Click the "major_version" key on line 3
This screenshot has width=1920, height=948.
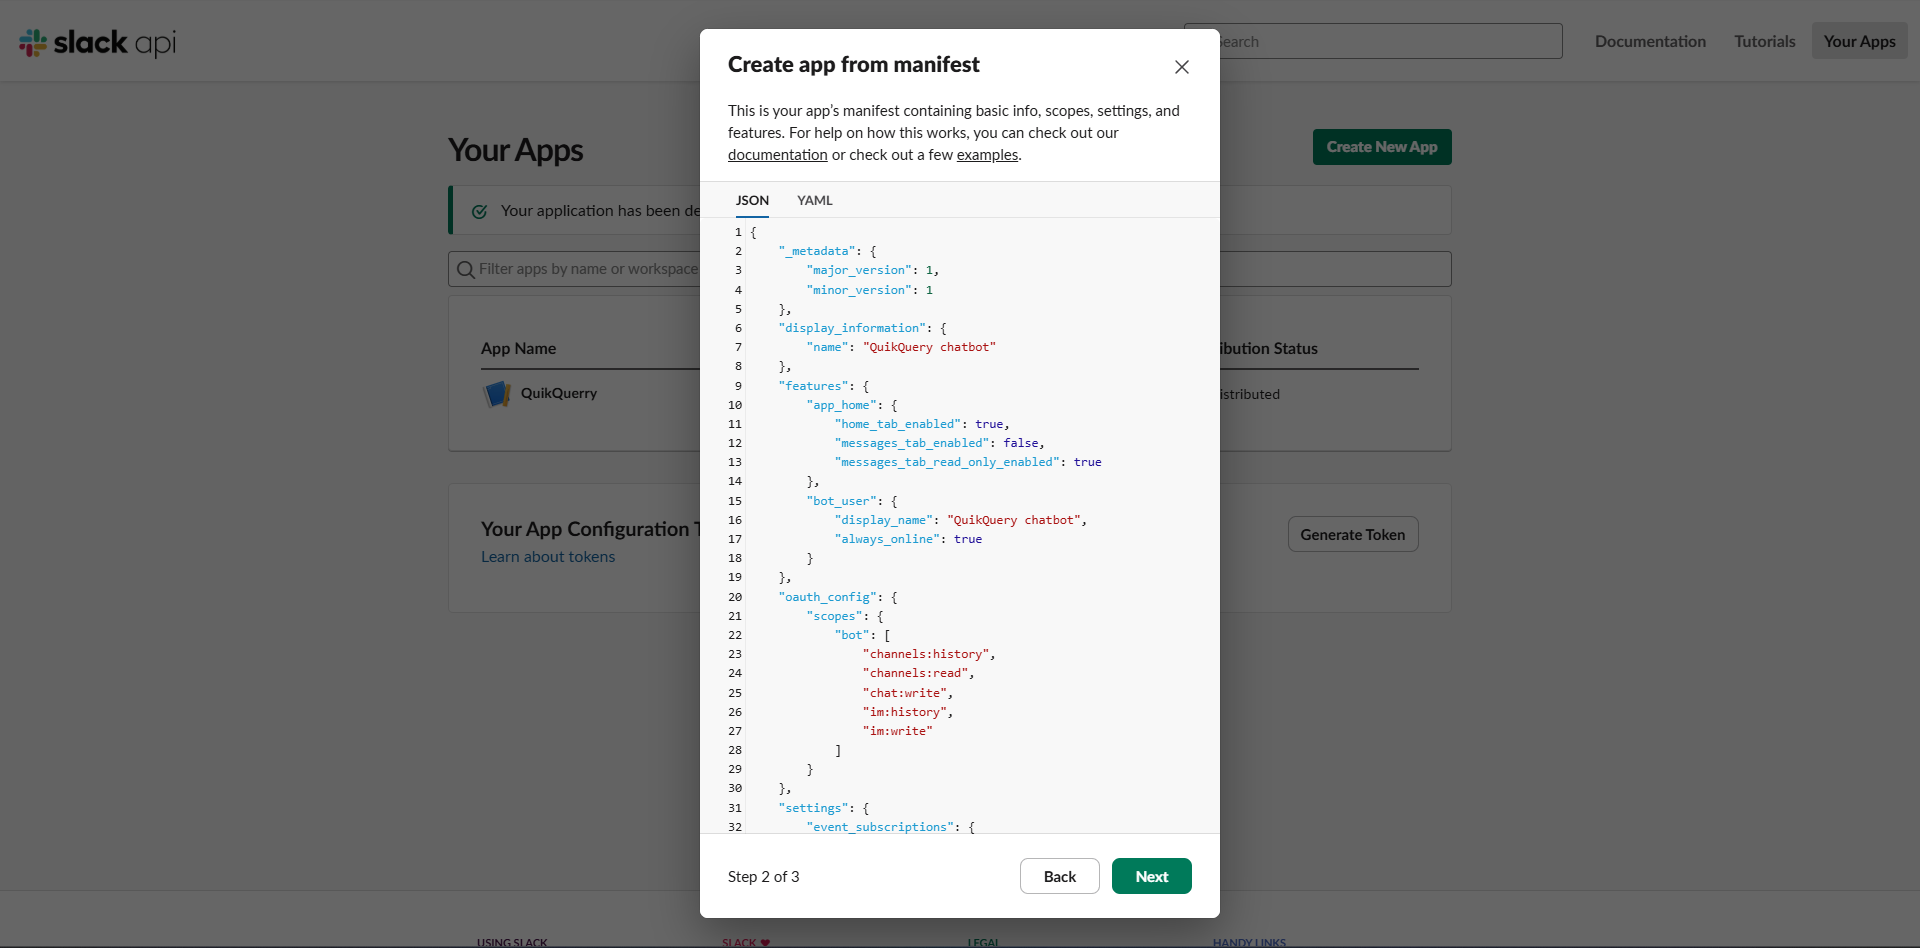click(x=859, y=270)
